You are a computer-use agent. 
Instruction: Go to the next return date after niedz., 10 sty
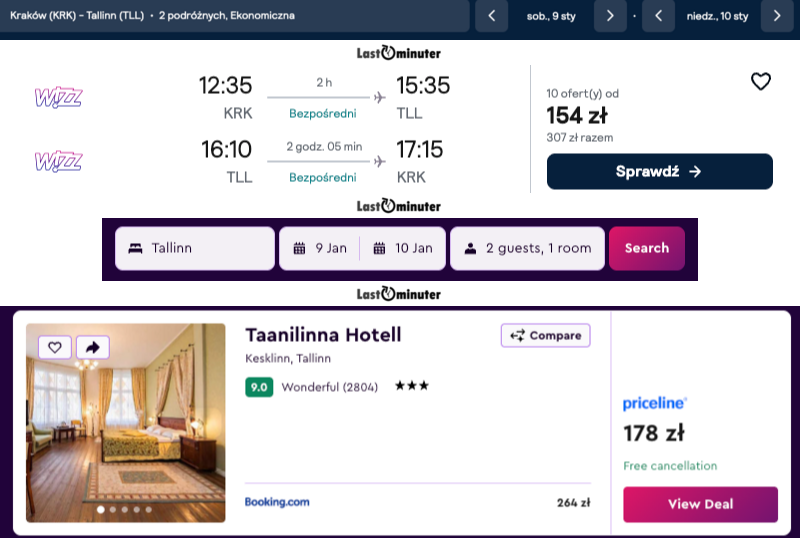[777, 16]
